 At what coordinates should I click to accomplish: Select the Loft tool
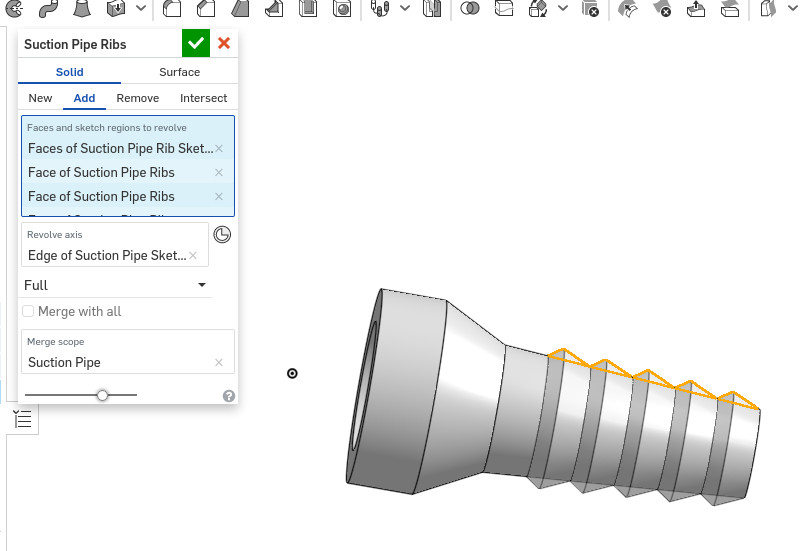81,8
